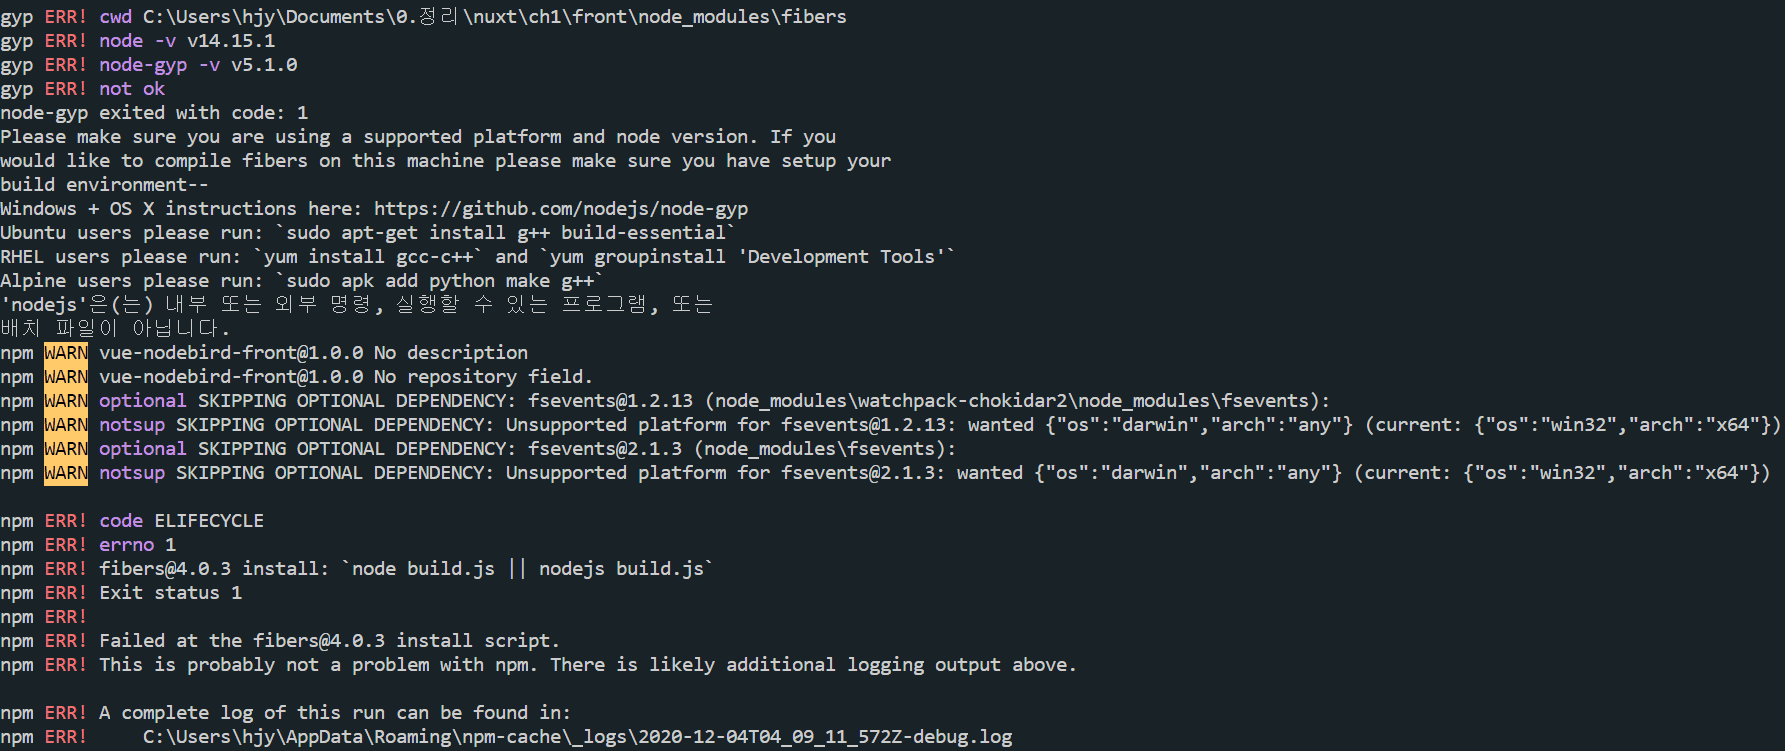Click the 'sudo apk add python make g++' command
This screenshot has width=1785, height=751.
pyautogui.click(x=440, y=281)
